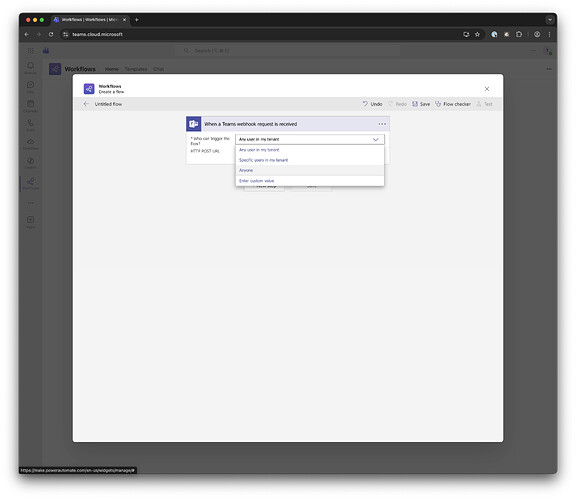Viewport: 576px width, 499px height.
Task: Click 'When a Teams webhook request is received' header
Action: click(x=251, y=124)
